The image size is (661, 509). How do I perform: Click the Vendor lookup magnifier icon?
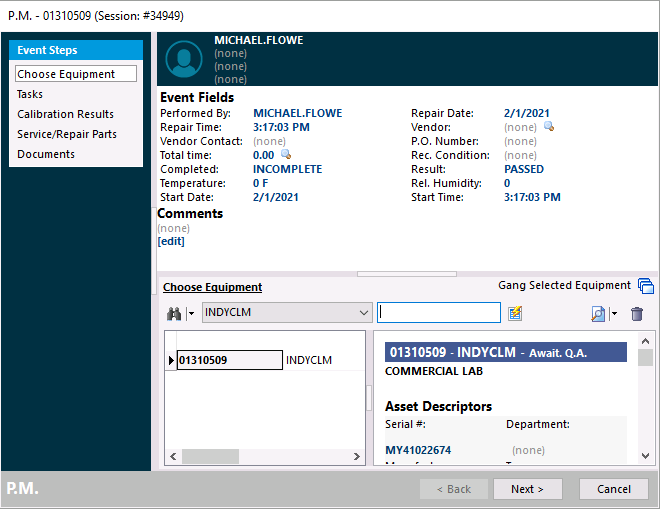point(548,127)
